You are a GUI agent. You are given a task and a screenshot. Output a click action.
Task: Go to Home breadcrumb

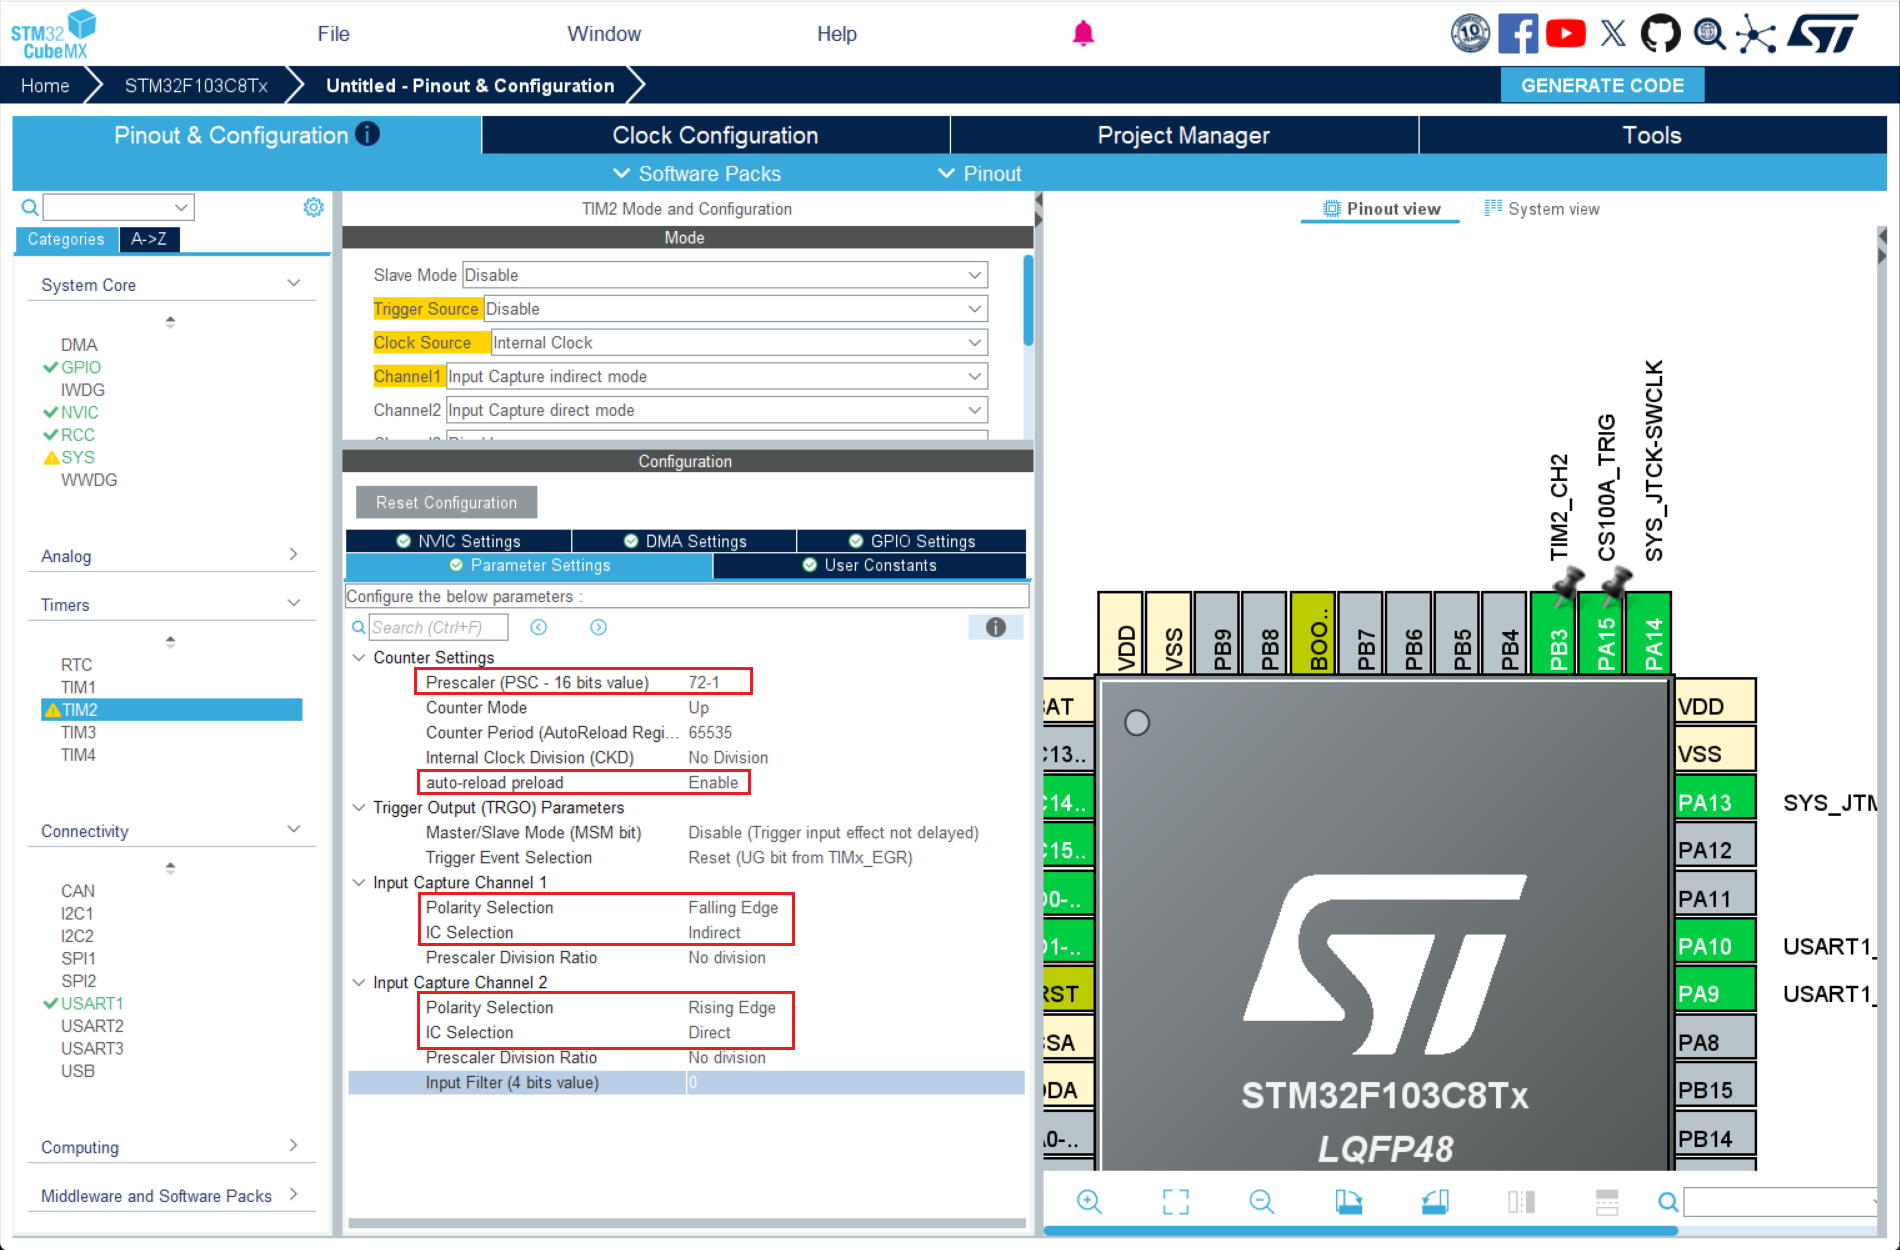tap(45, 86)
